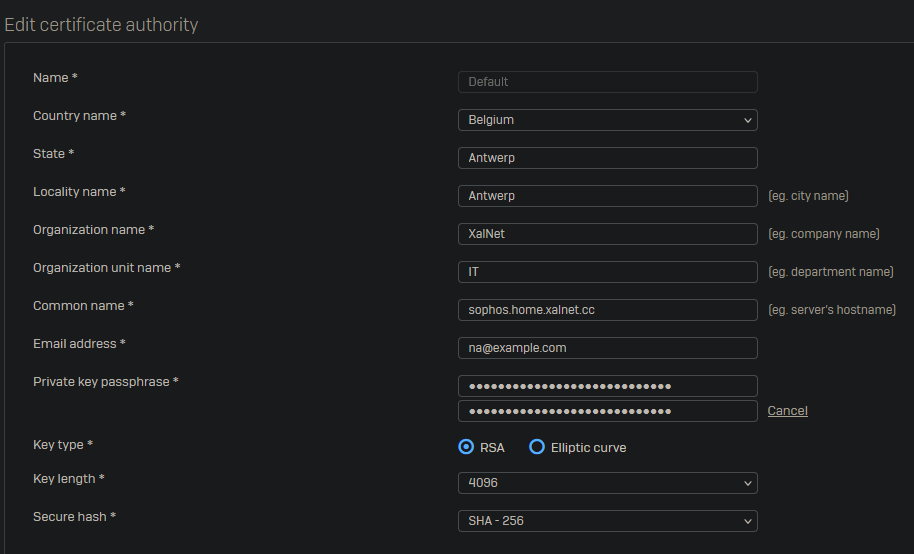Click the Edit certificate authority heading
The height and width of the screenshot is (554, 914).
pyautogui.click(x=101, y=24)
